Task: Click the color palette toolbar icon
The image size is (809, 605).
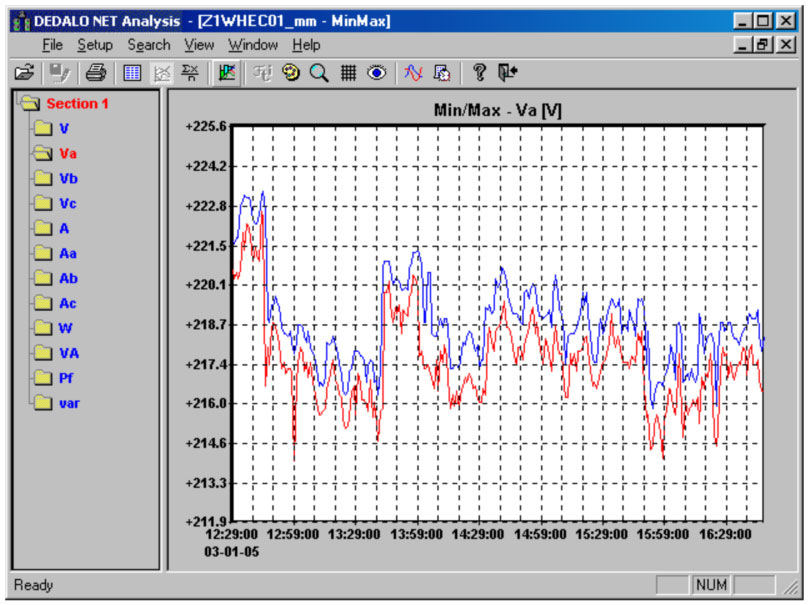Action: [x=293, y=72]
